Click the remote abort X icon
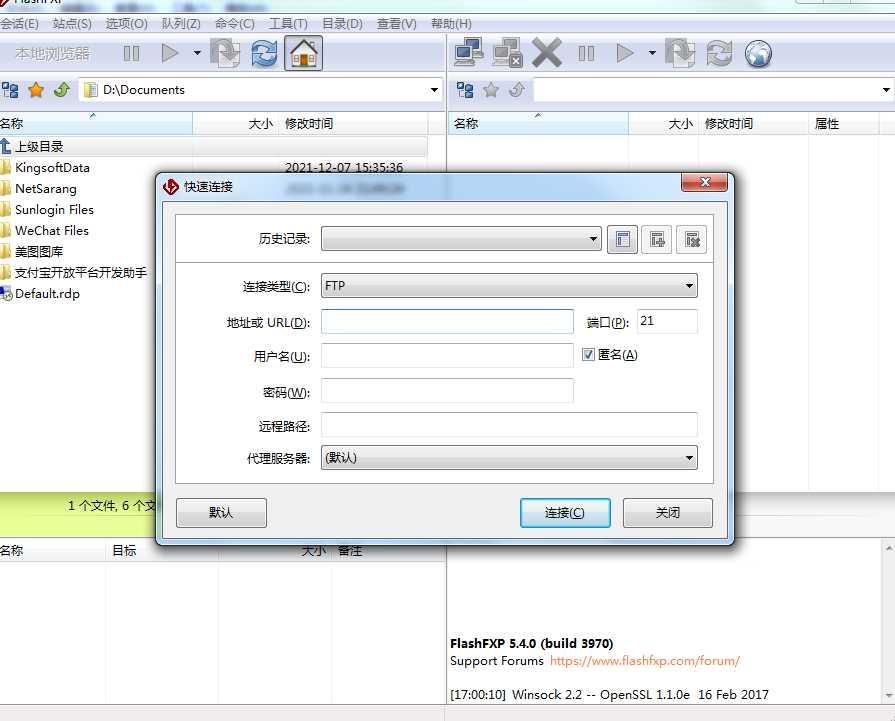The height and width of the screenshot is (721, 895). [x=547, y=53]
